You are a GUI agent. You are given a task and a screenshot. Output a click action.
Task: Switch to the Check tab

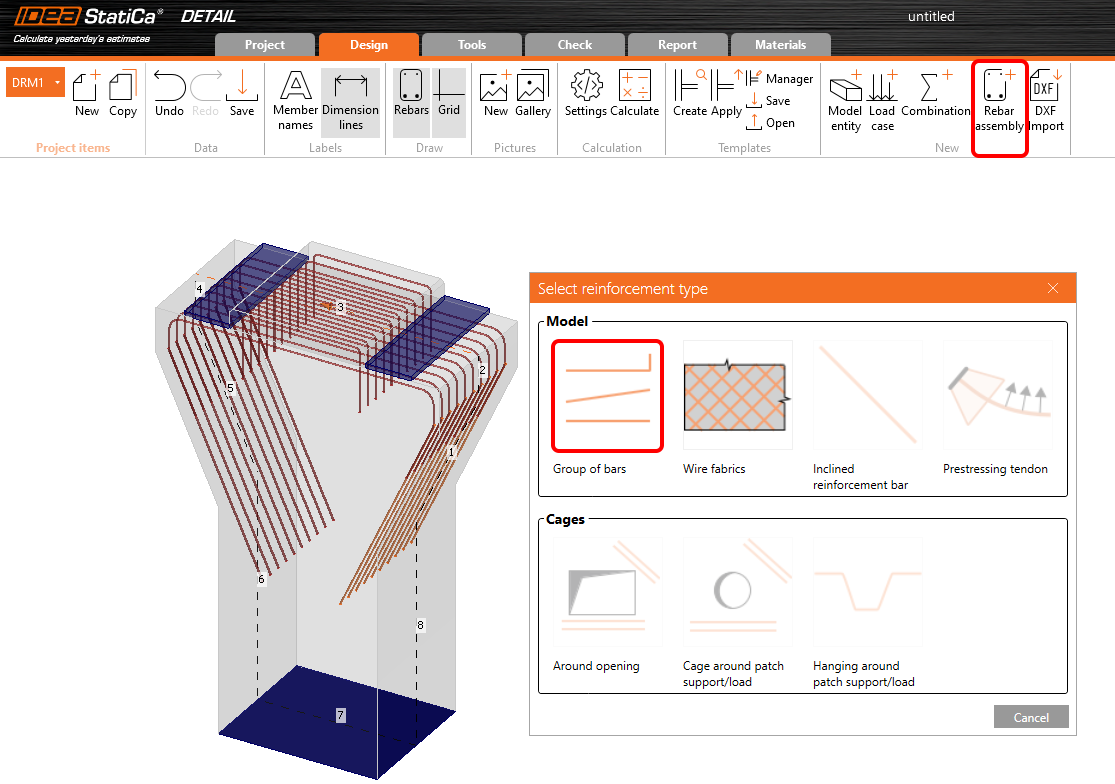pos(575,45)
